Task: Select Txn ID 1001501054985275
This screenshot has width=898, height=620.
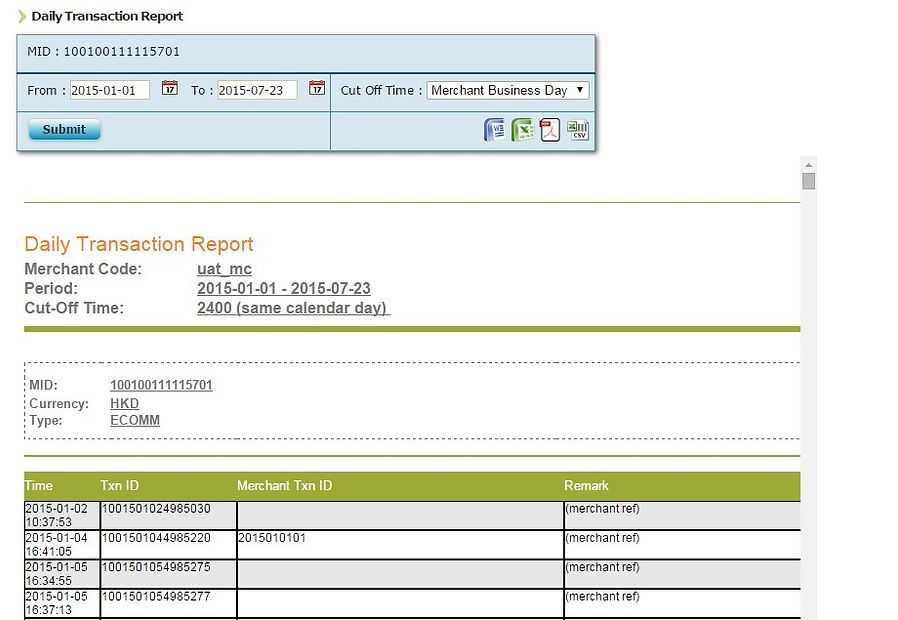Action: (156, 567)
